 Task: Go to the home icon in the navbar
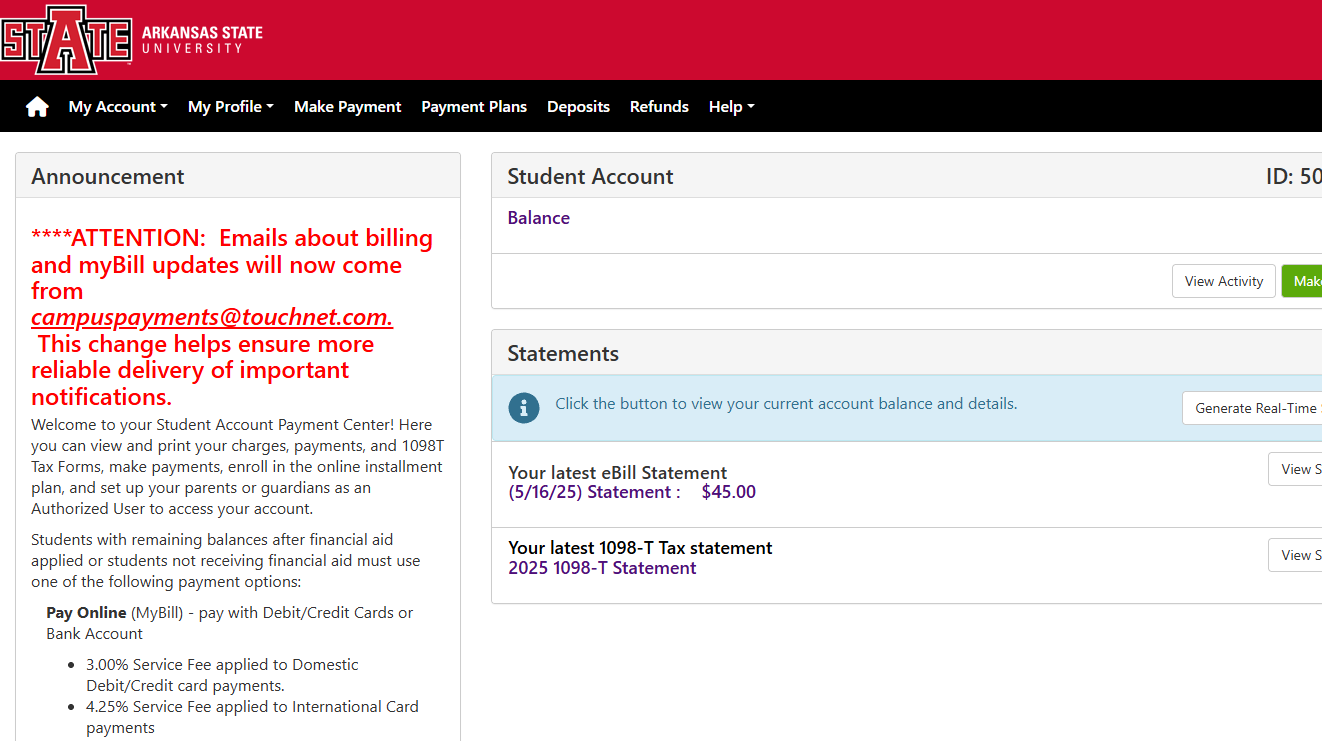click(x=37, y=107)
